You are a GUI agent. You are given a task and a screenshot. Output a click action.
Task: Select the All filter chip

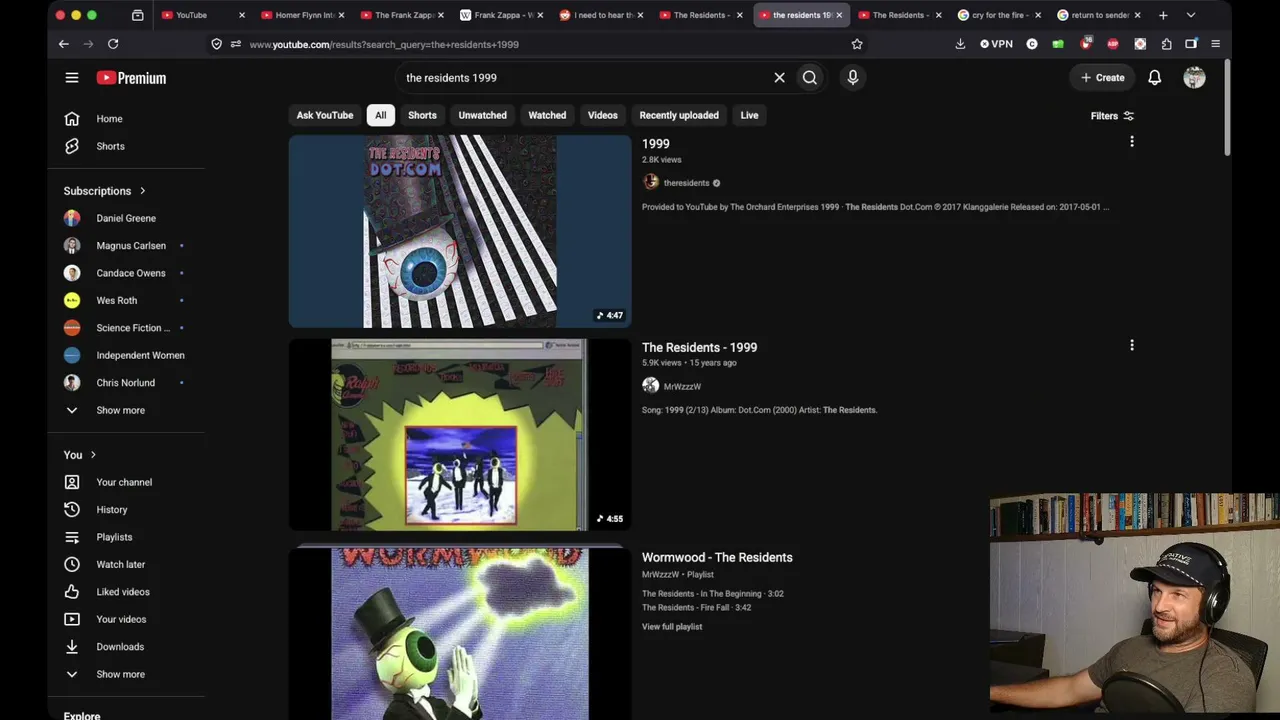point(381,115)
